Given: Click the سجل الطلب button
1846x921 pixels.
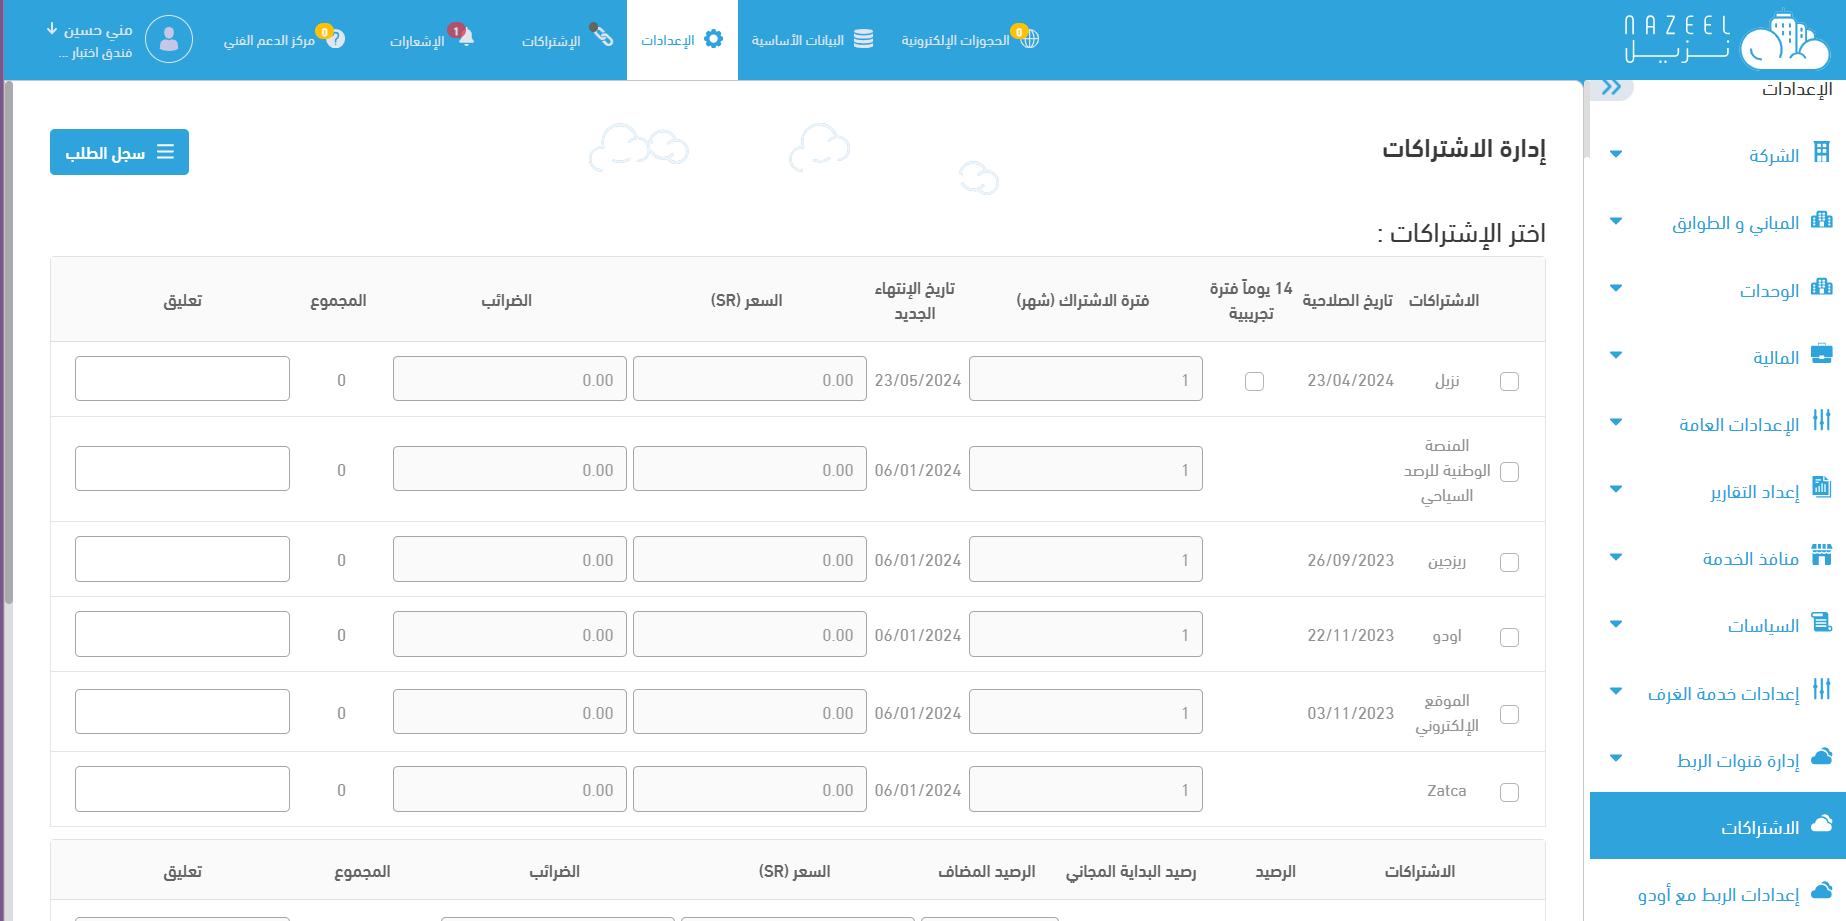Looking at the screenshot, I should coord(119,152).
